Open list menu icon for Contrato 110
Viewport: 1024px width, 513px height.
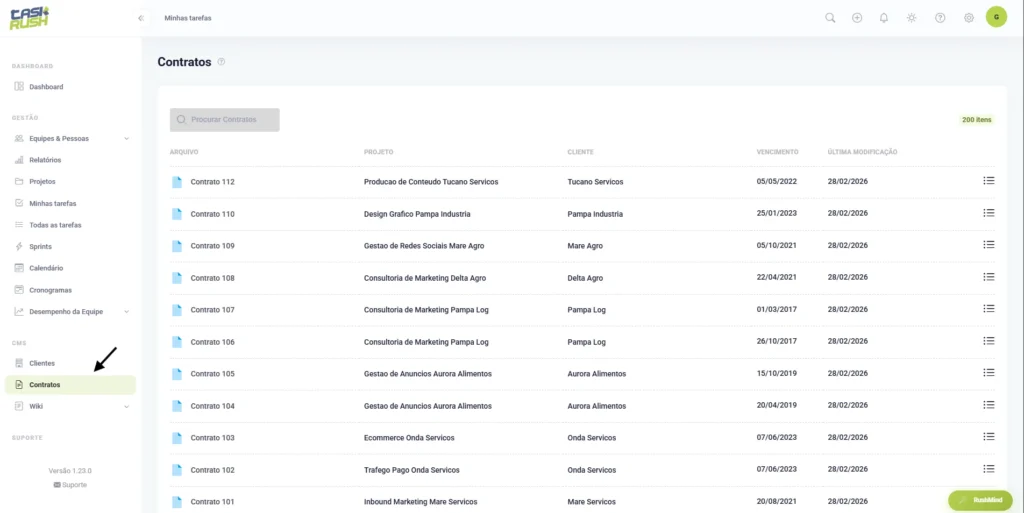point(989,213)
